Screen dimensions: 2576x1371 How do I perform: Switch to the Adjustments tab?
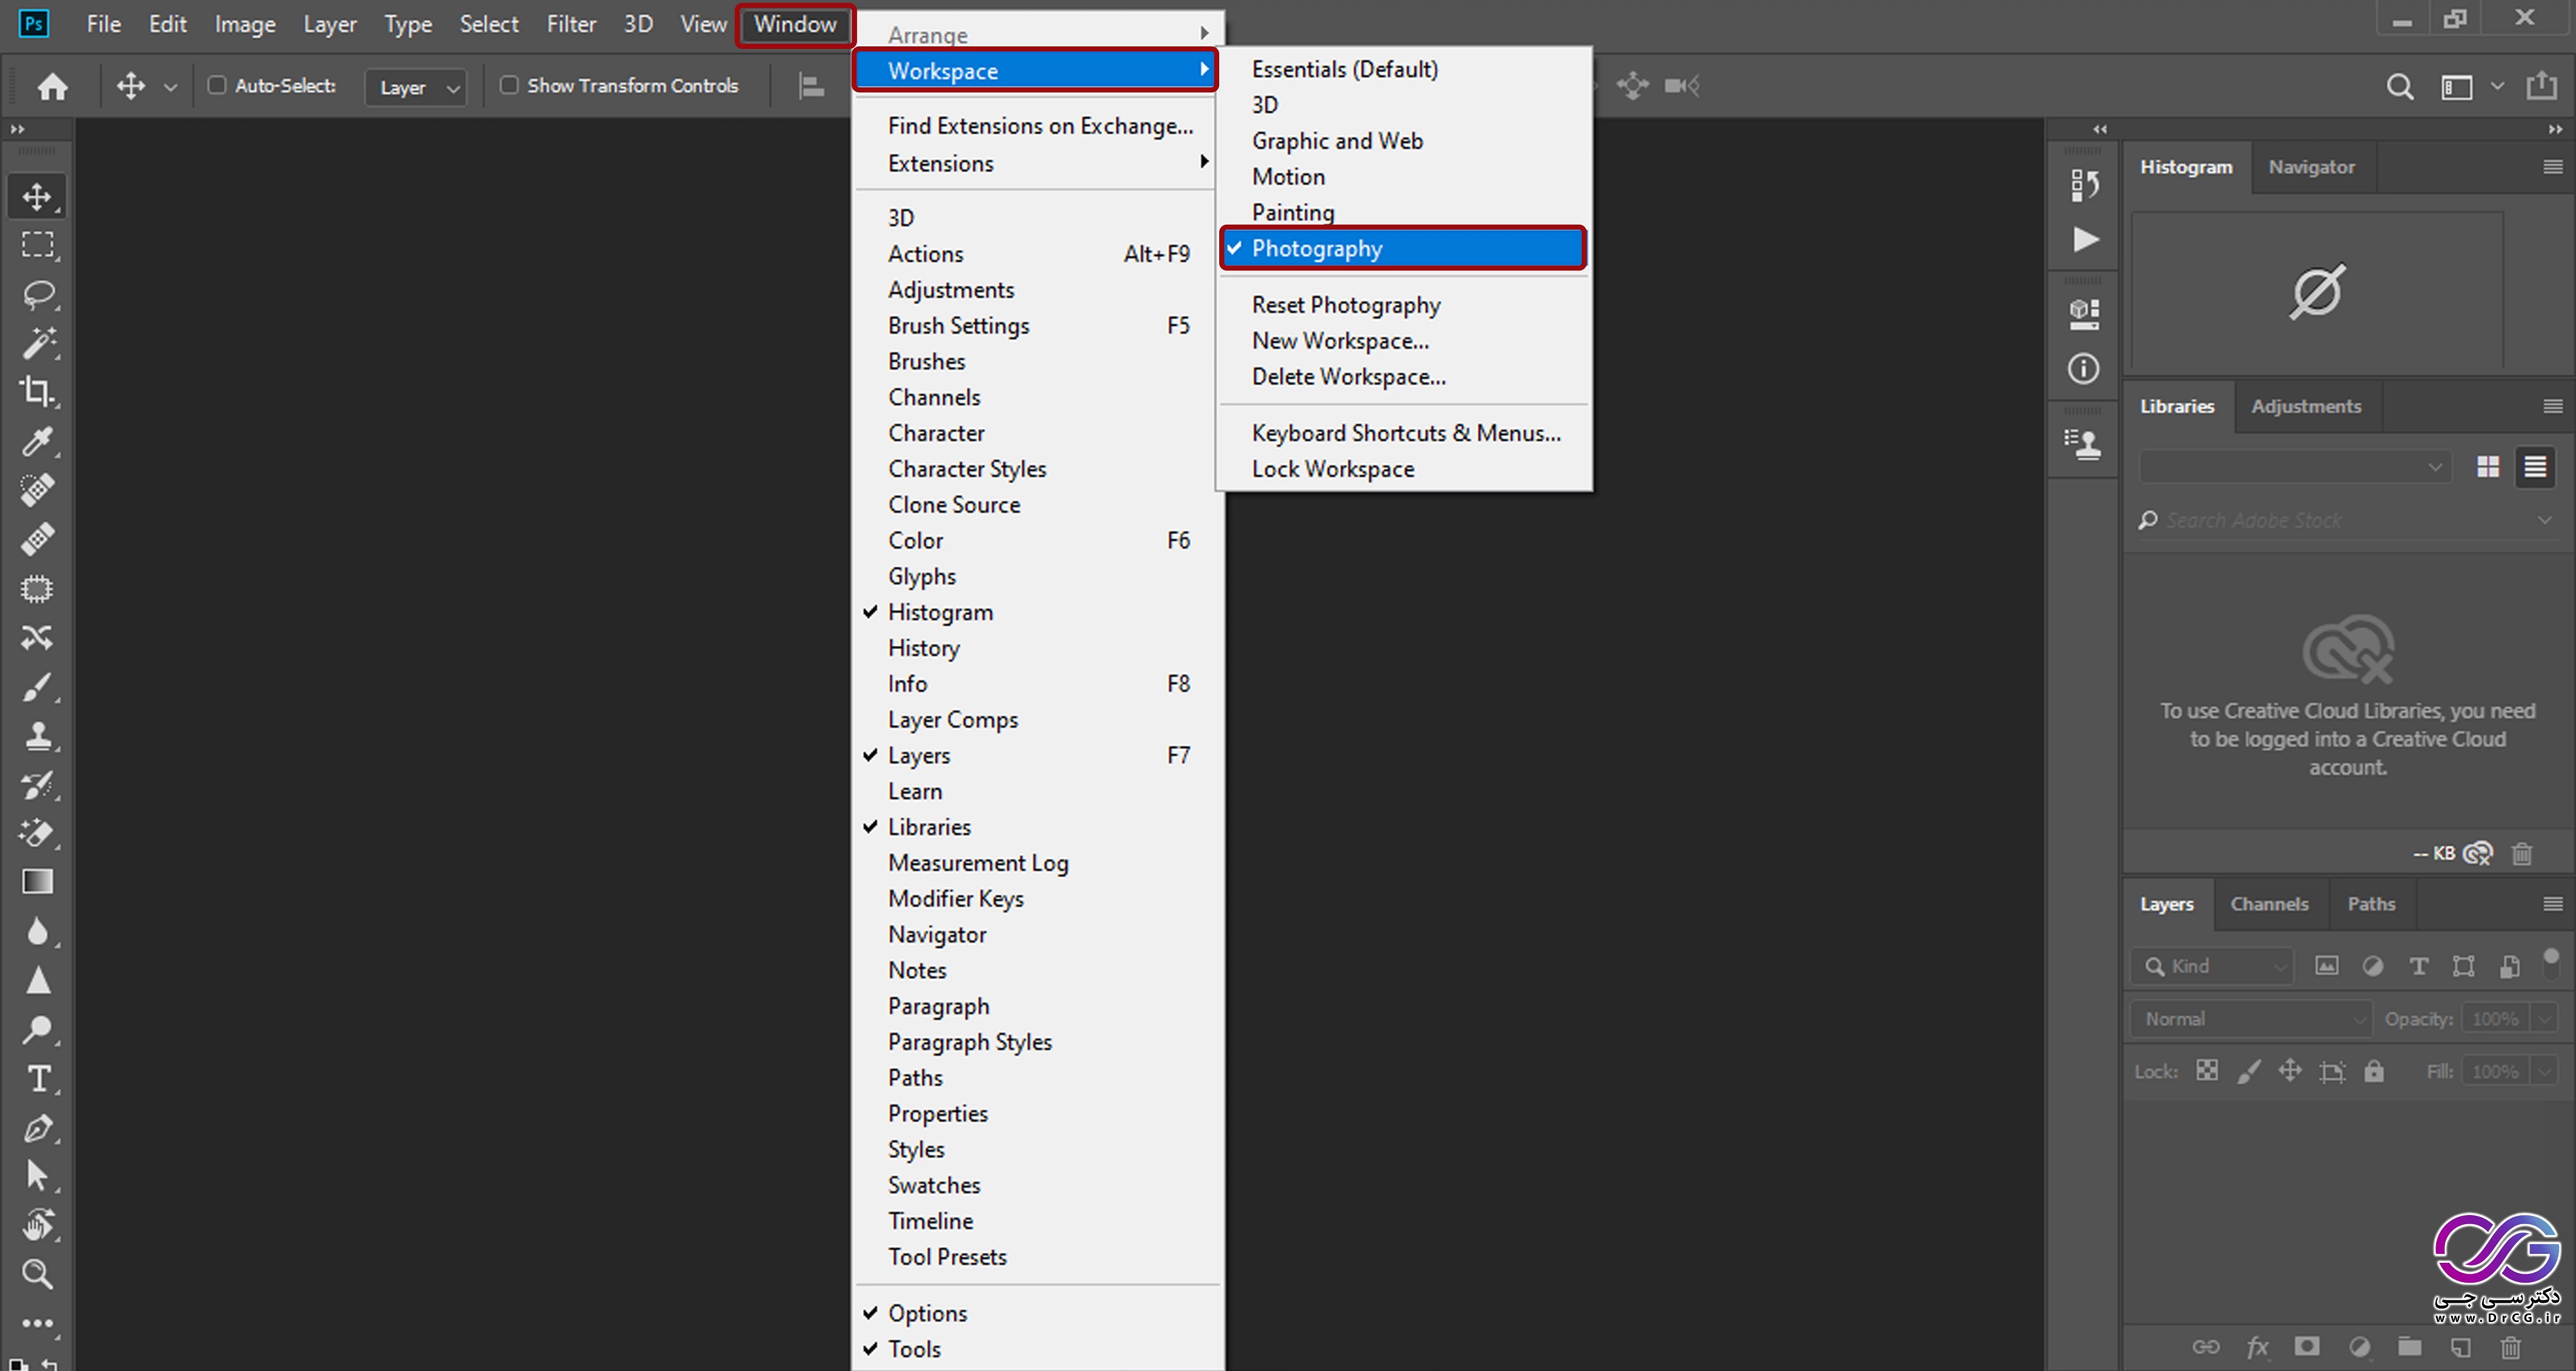click(2306, 406)
